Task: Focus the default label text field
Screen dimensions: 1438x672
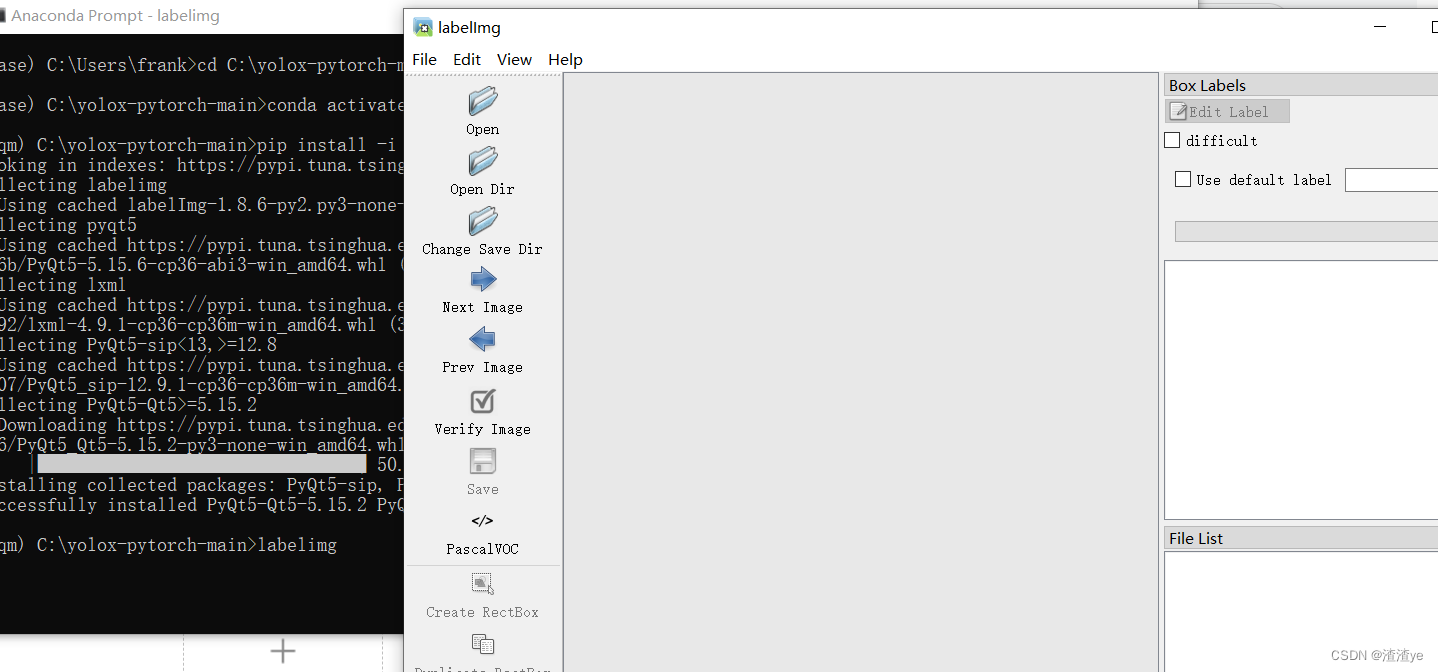Action: tap(1391, 180)
